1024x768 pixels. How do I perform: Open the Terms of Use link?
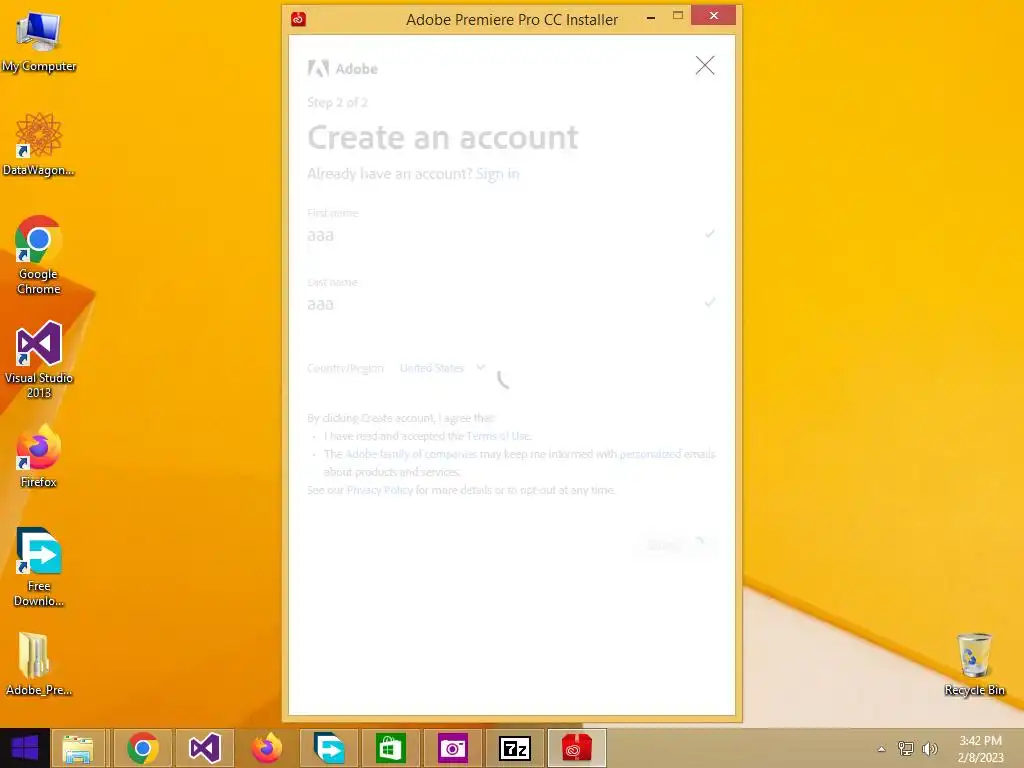[x=498, y=436]
